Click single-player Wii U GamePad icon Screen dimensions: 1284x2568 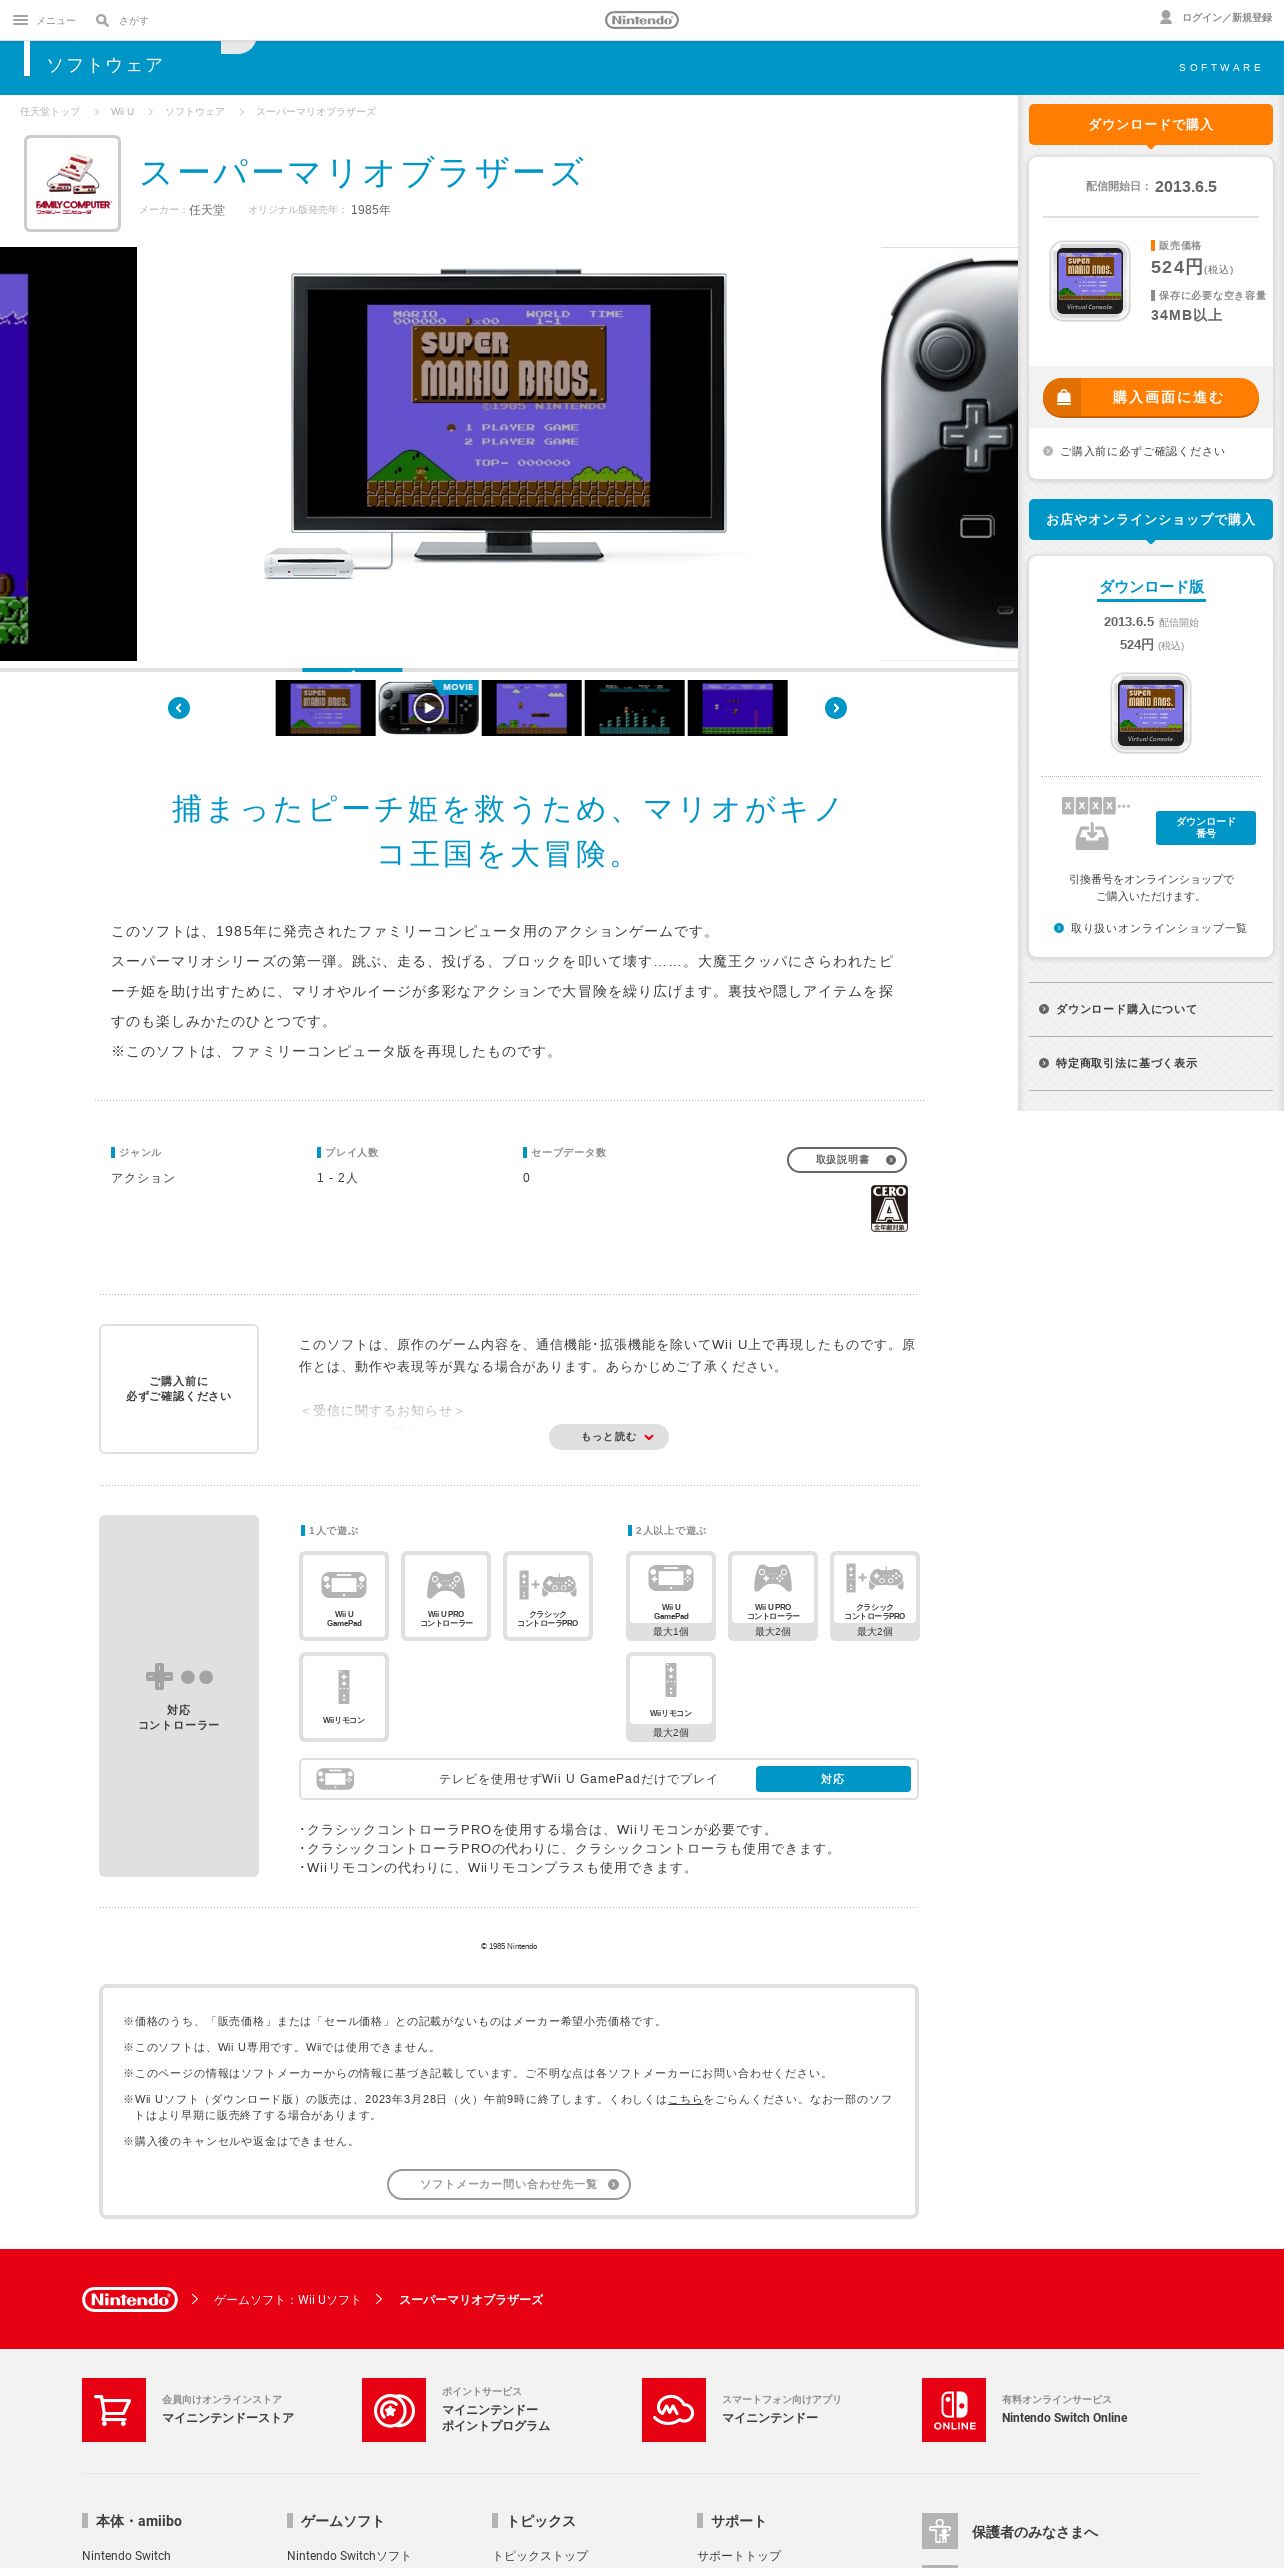pyautogui.click(x=344, y=1596)
